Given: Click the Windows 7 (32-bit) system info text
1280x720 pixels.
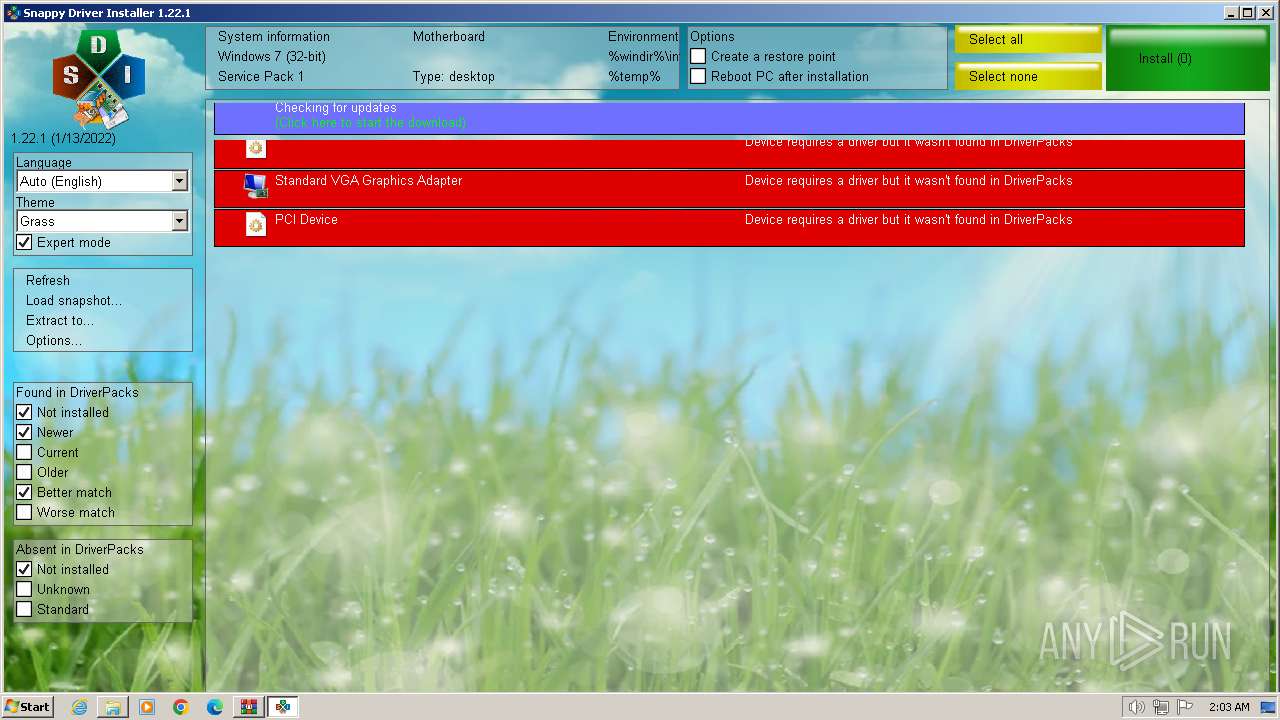Looking at the screenshot, I should click(x=272, y=56).
